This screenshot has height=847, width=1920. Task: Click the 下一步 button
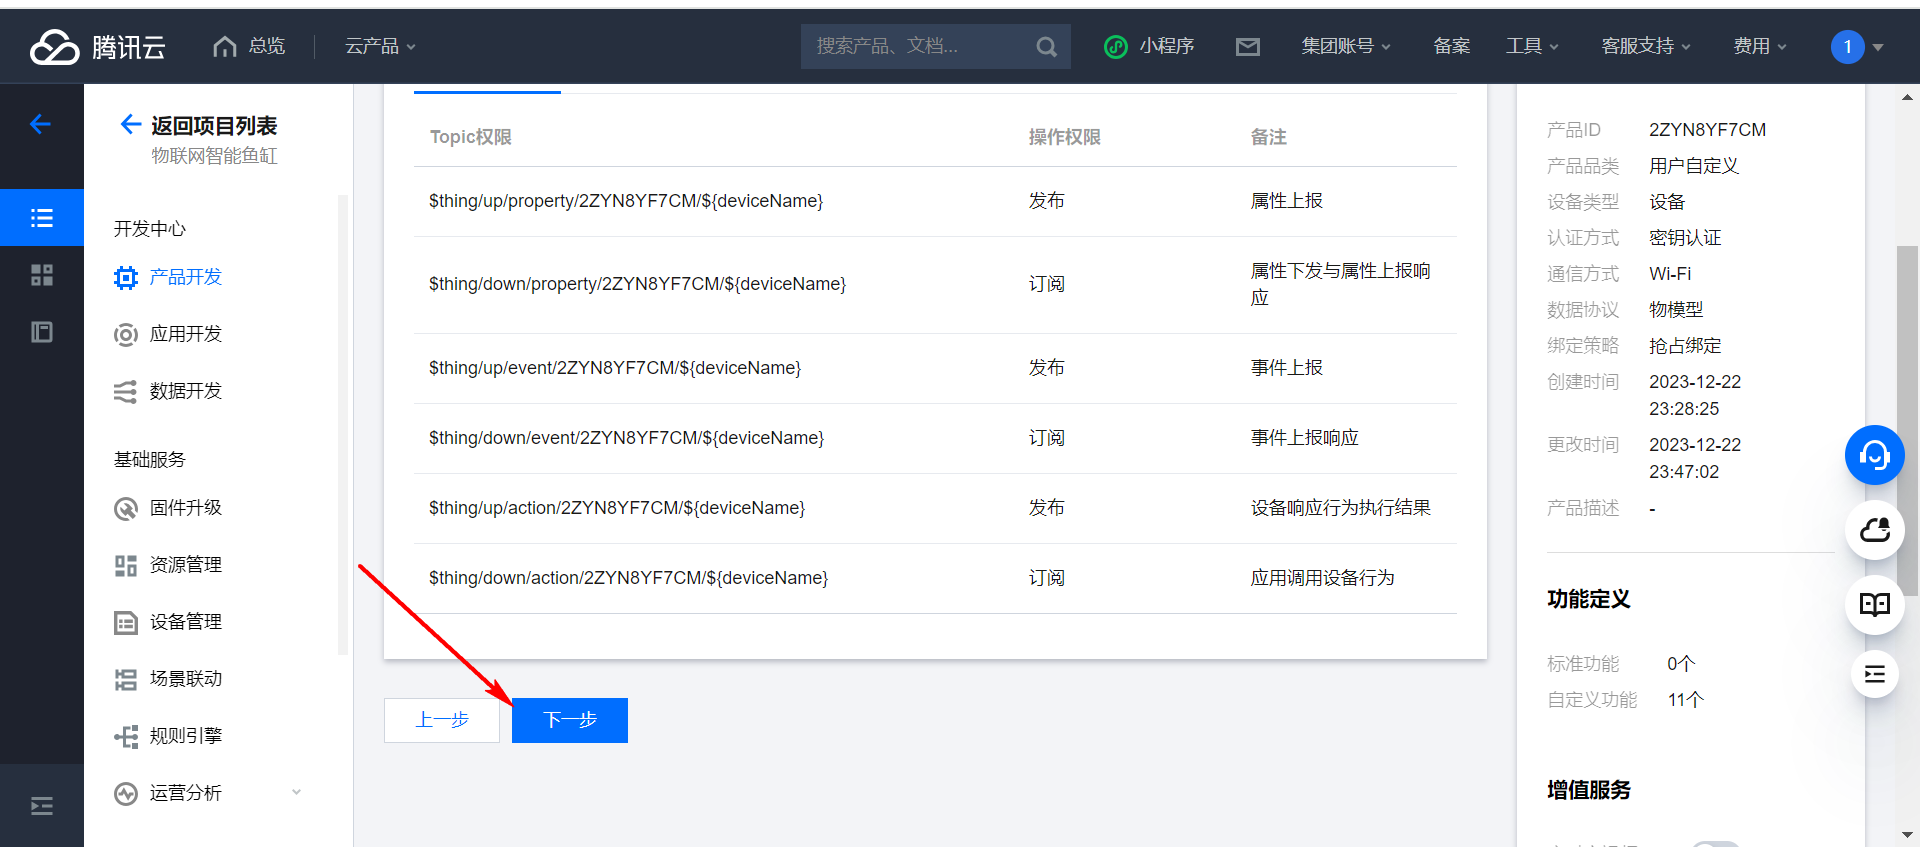(x=570, y=720)
